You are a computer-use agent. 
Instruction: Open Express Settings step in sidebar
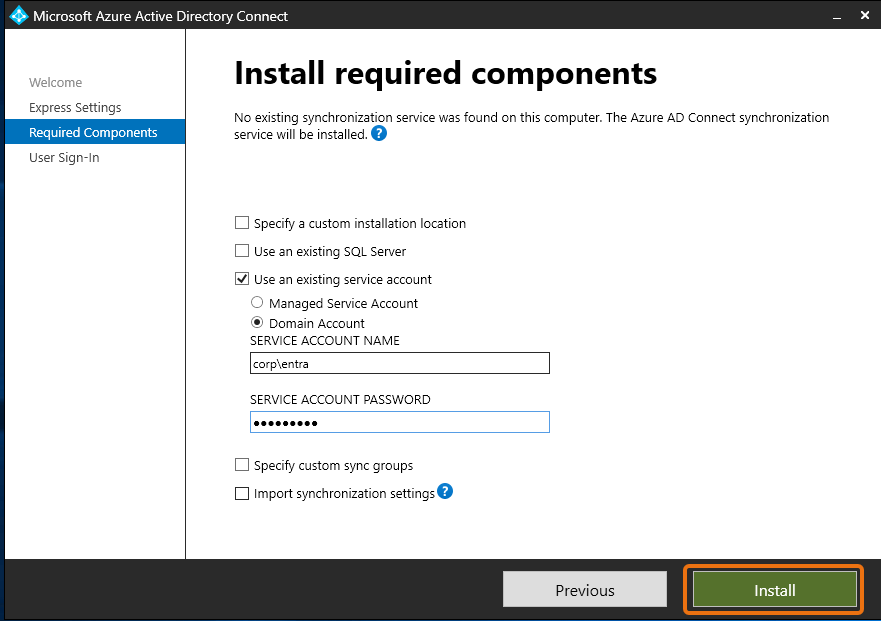(x=75, y=108)
